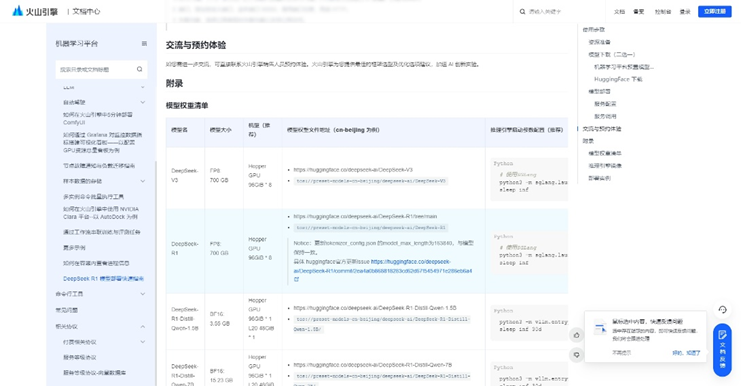This screenshot has width=741, height=386.
Task: Jump to 部署实例 in the page outline
Action: (x=599, y=178)
